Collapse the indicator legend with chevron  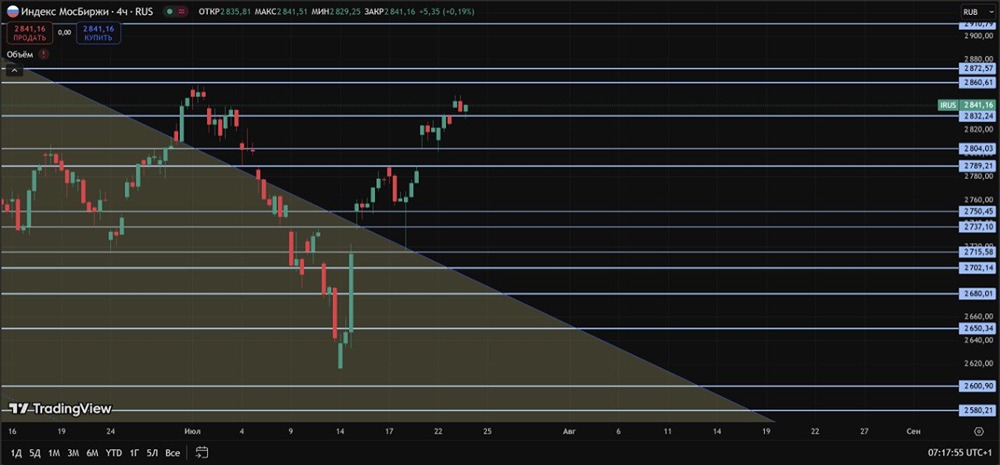[x=13, y=71]
